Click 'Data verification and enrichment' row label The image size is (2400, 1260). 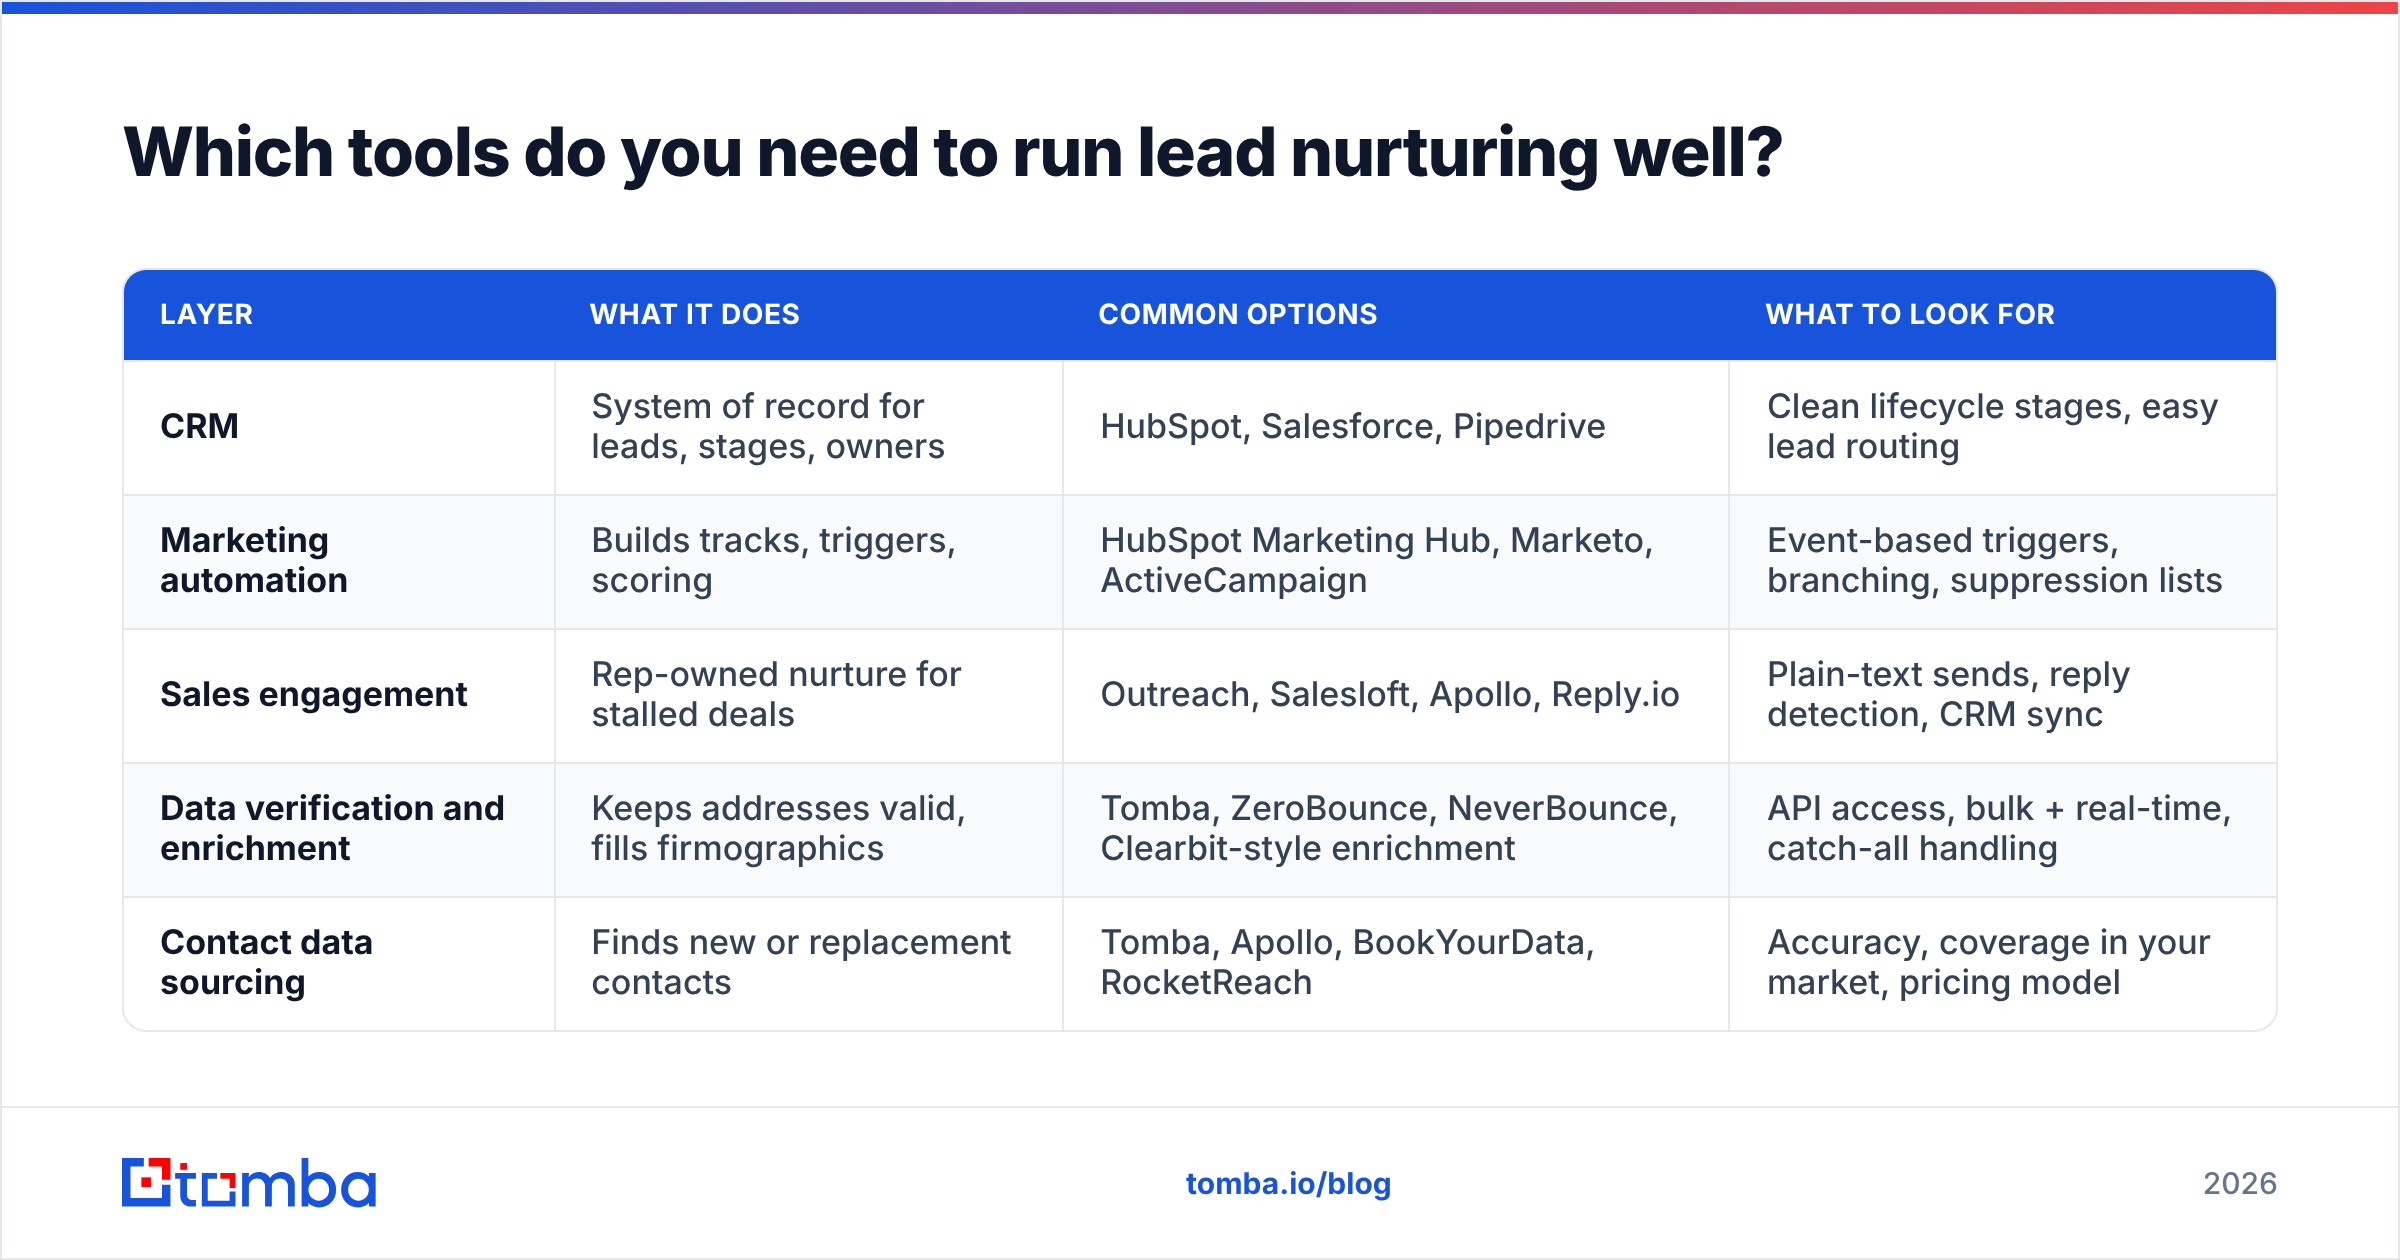point(332,828)
